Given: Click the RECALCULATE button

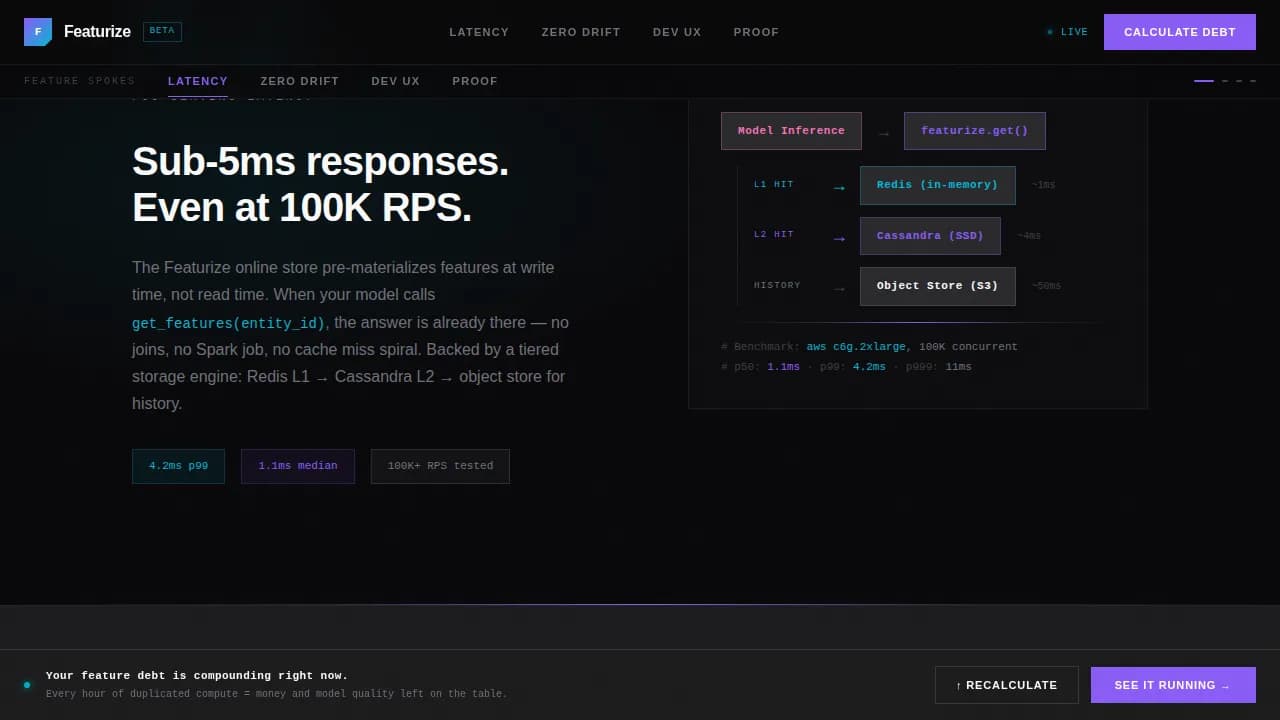Looking at the screenshot, I should tap(1007, 685).
